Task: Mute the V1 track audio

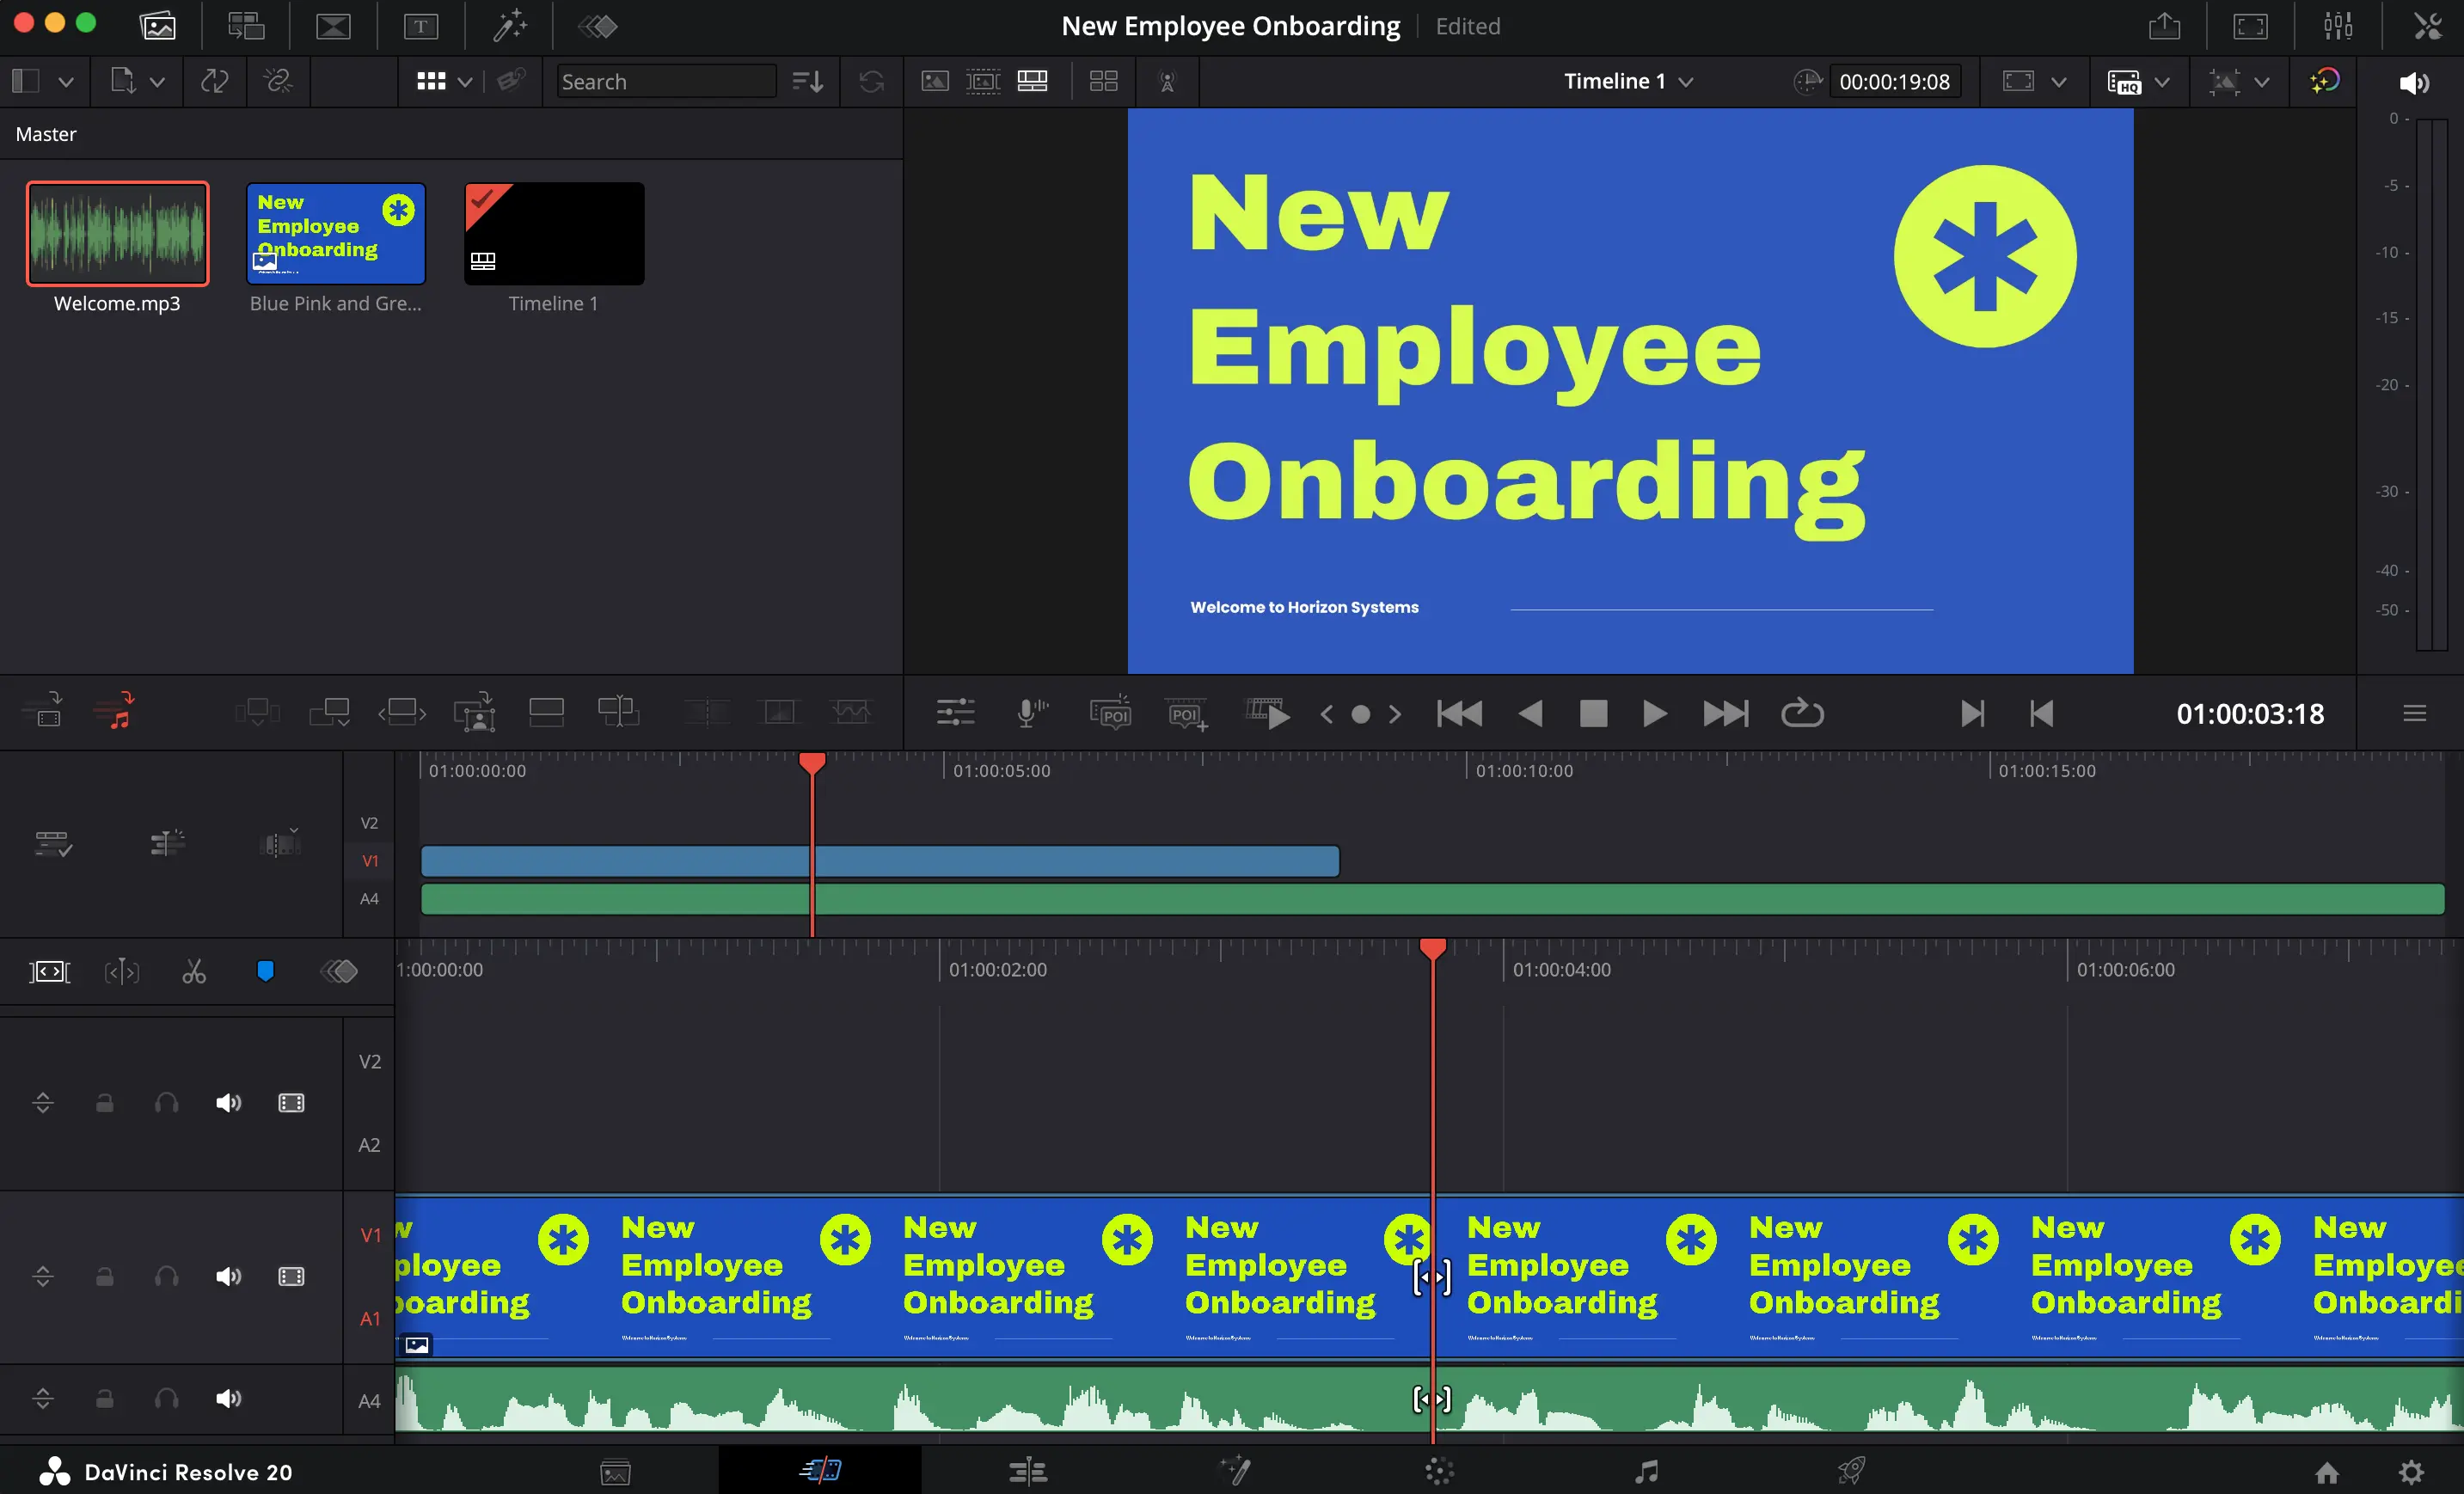Action: click(x=228, y=1276)
